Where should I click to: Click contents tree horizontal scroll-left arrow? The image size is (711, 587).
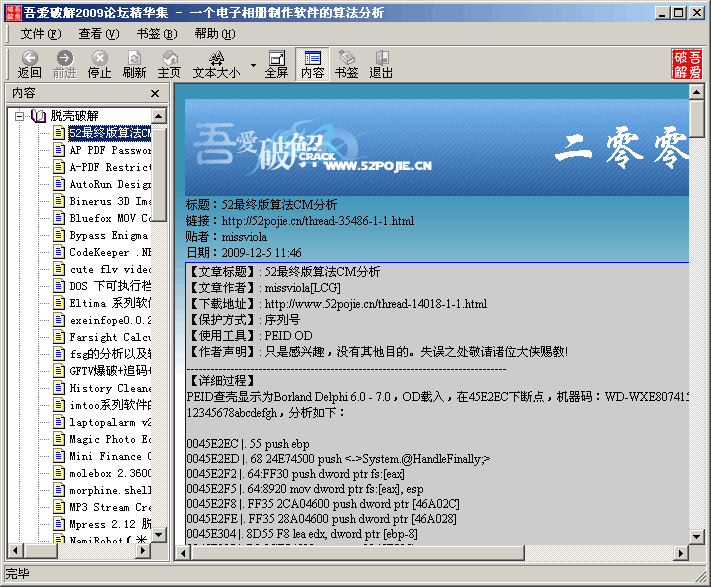point(15,550)
